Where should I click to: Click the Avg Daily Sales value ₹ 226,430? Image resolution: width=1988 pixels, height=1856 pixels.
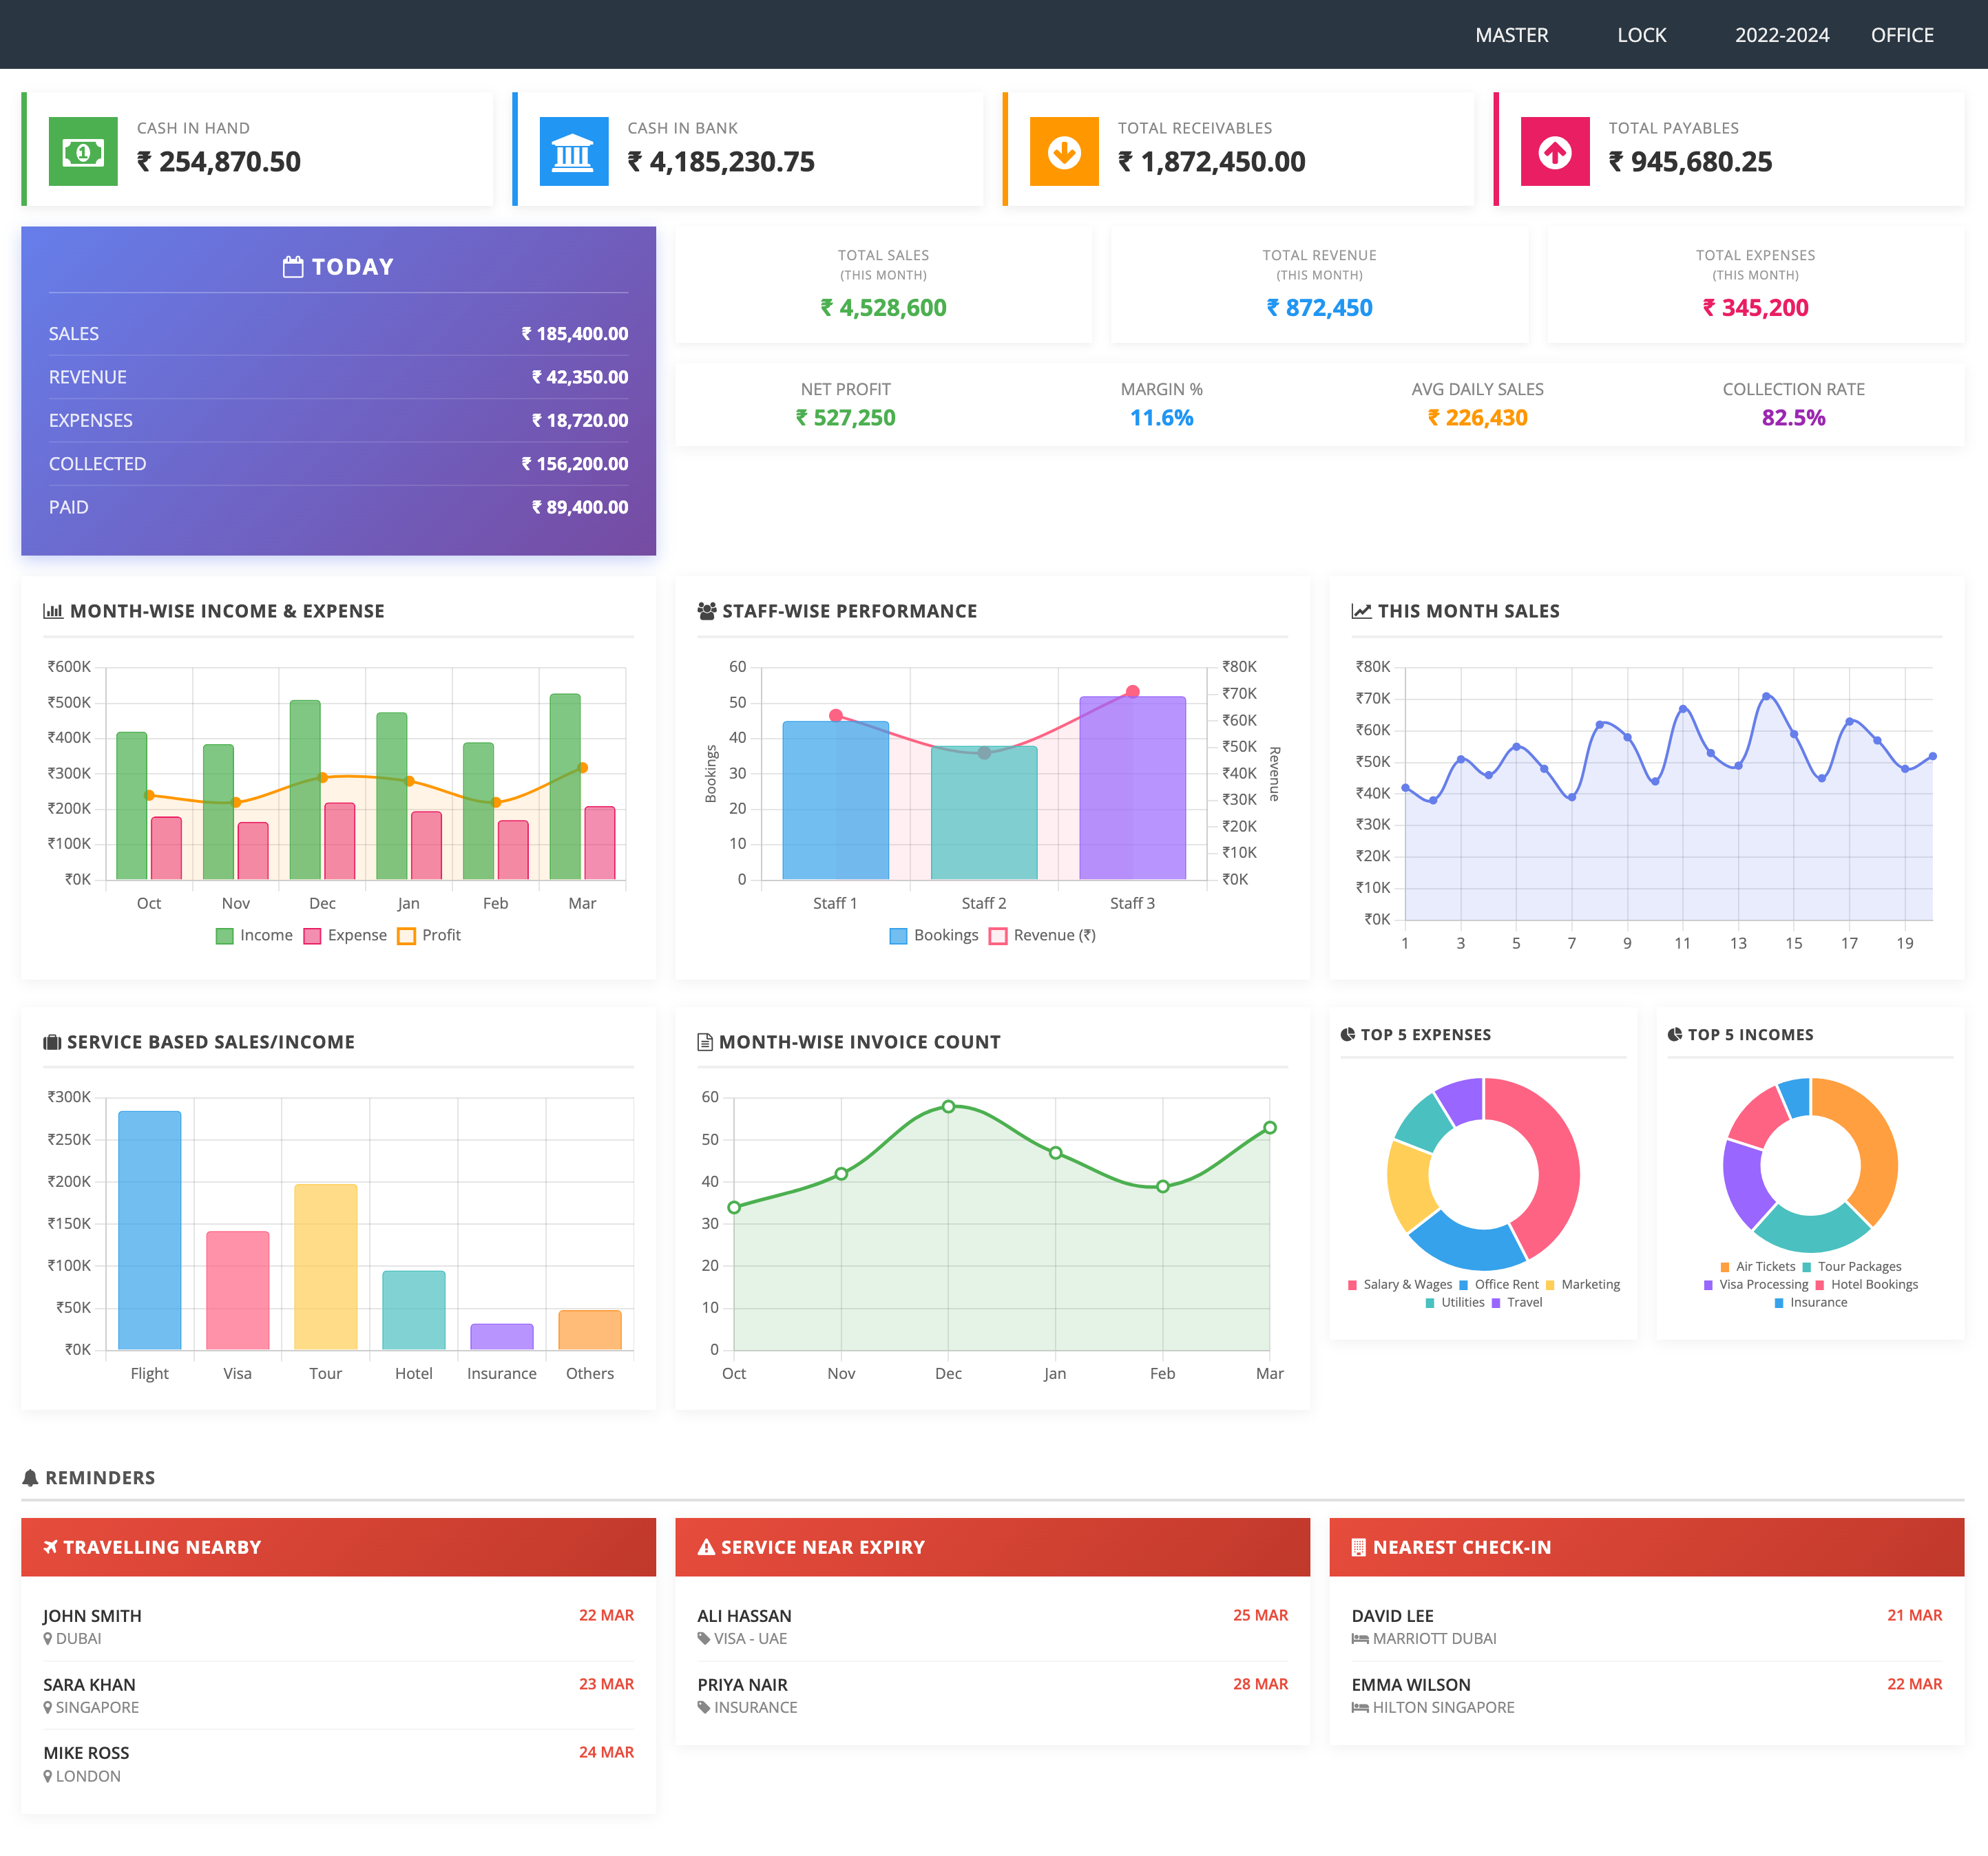tap(1477, 418)
